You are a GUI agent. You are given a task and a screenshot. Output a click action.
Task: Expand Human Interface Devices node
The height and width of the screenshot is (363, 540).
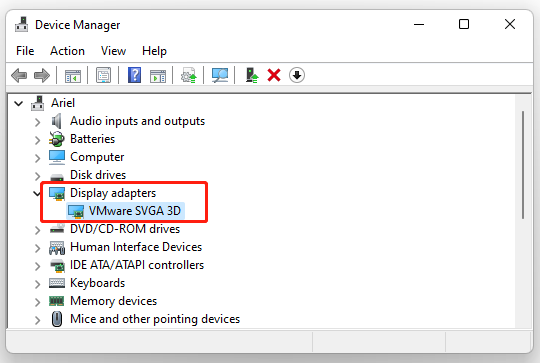point(38,248)
